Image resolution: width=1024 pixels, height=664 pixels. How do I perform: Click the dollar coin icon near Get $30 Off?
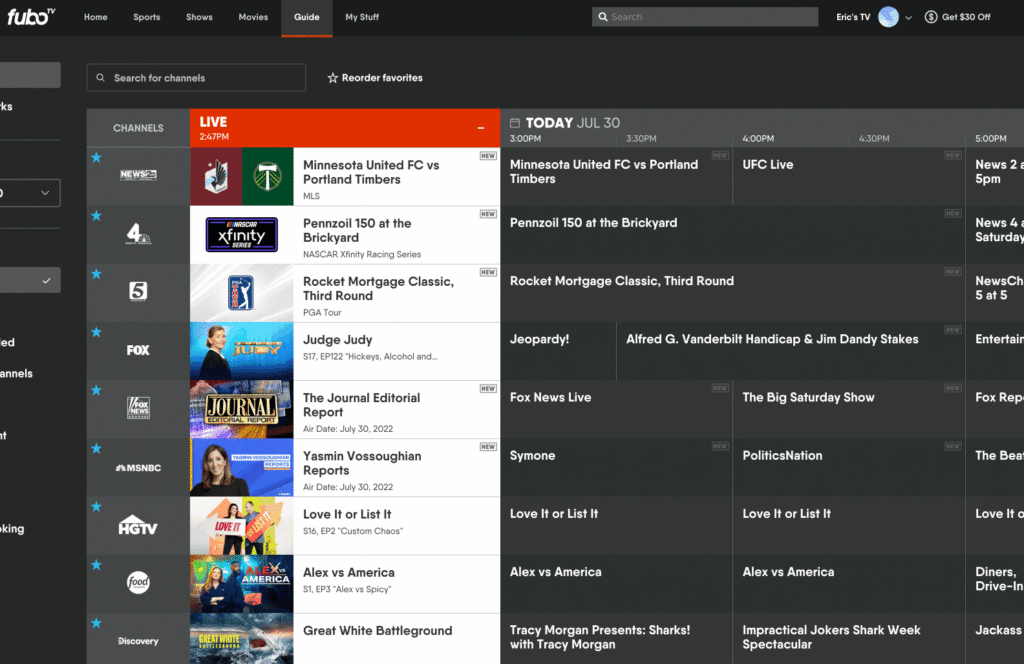929,16
